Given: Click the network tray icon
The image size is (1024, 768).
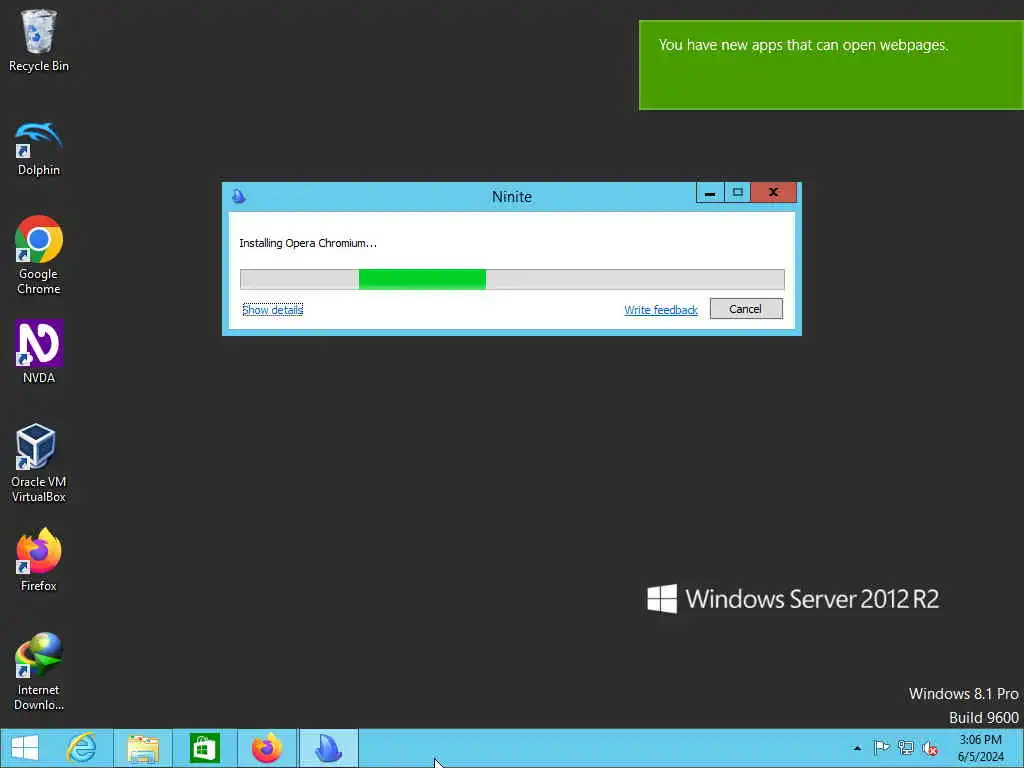Looking at the screenshot, I should (906, 748).
